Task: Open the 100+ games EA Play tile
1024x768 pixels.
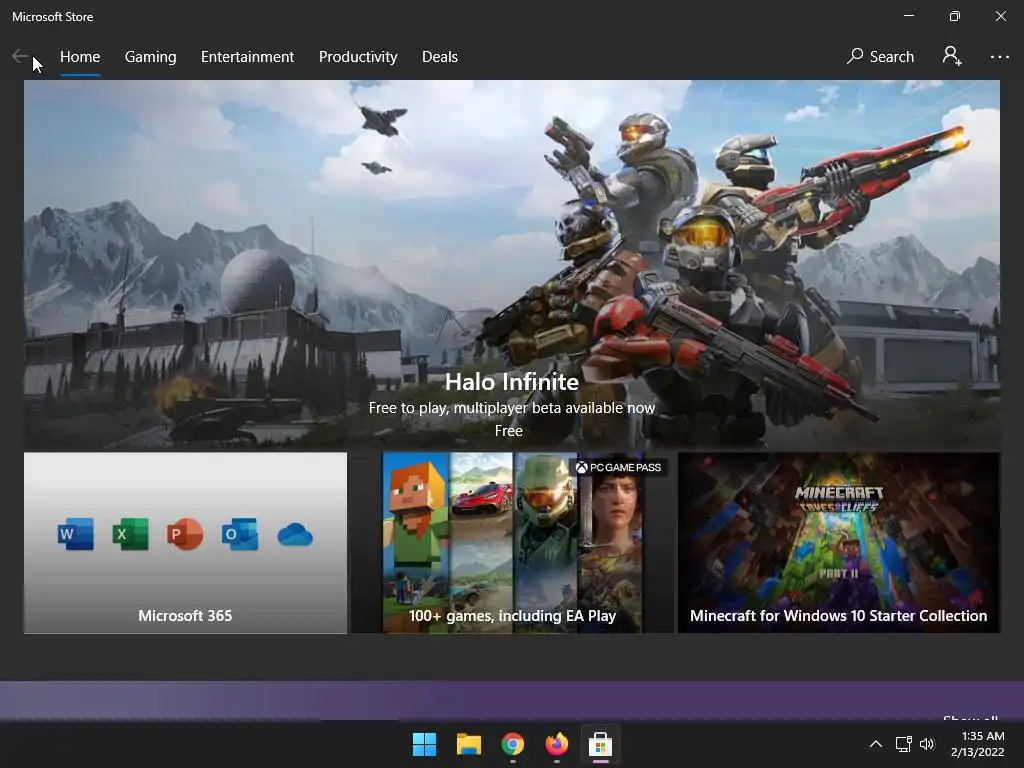Action: click(x=513, y=543)
